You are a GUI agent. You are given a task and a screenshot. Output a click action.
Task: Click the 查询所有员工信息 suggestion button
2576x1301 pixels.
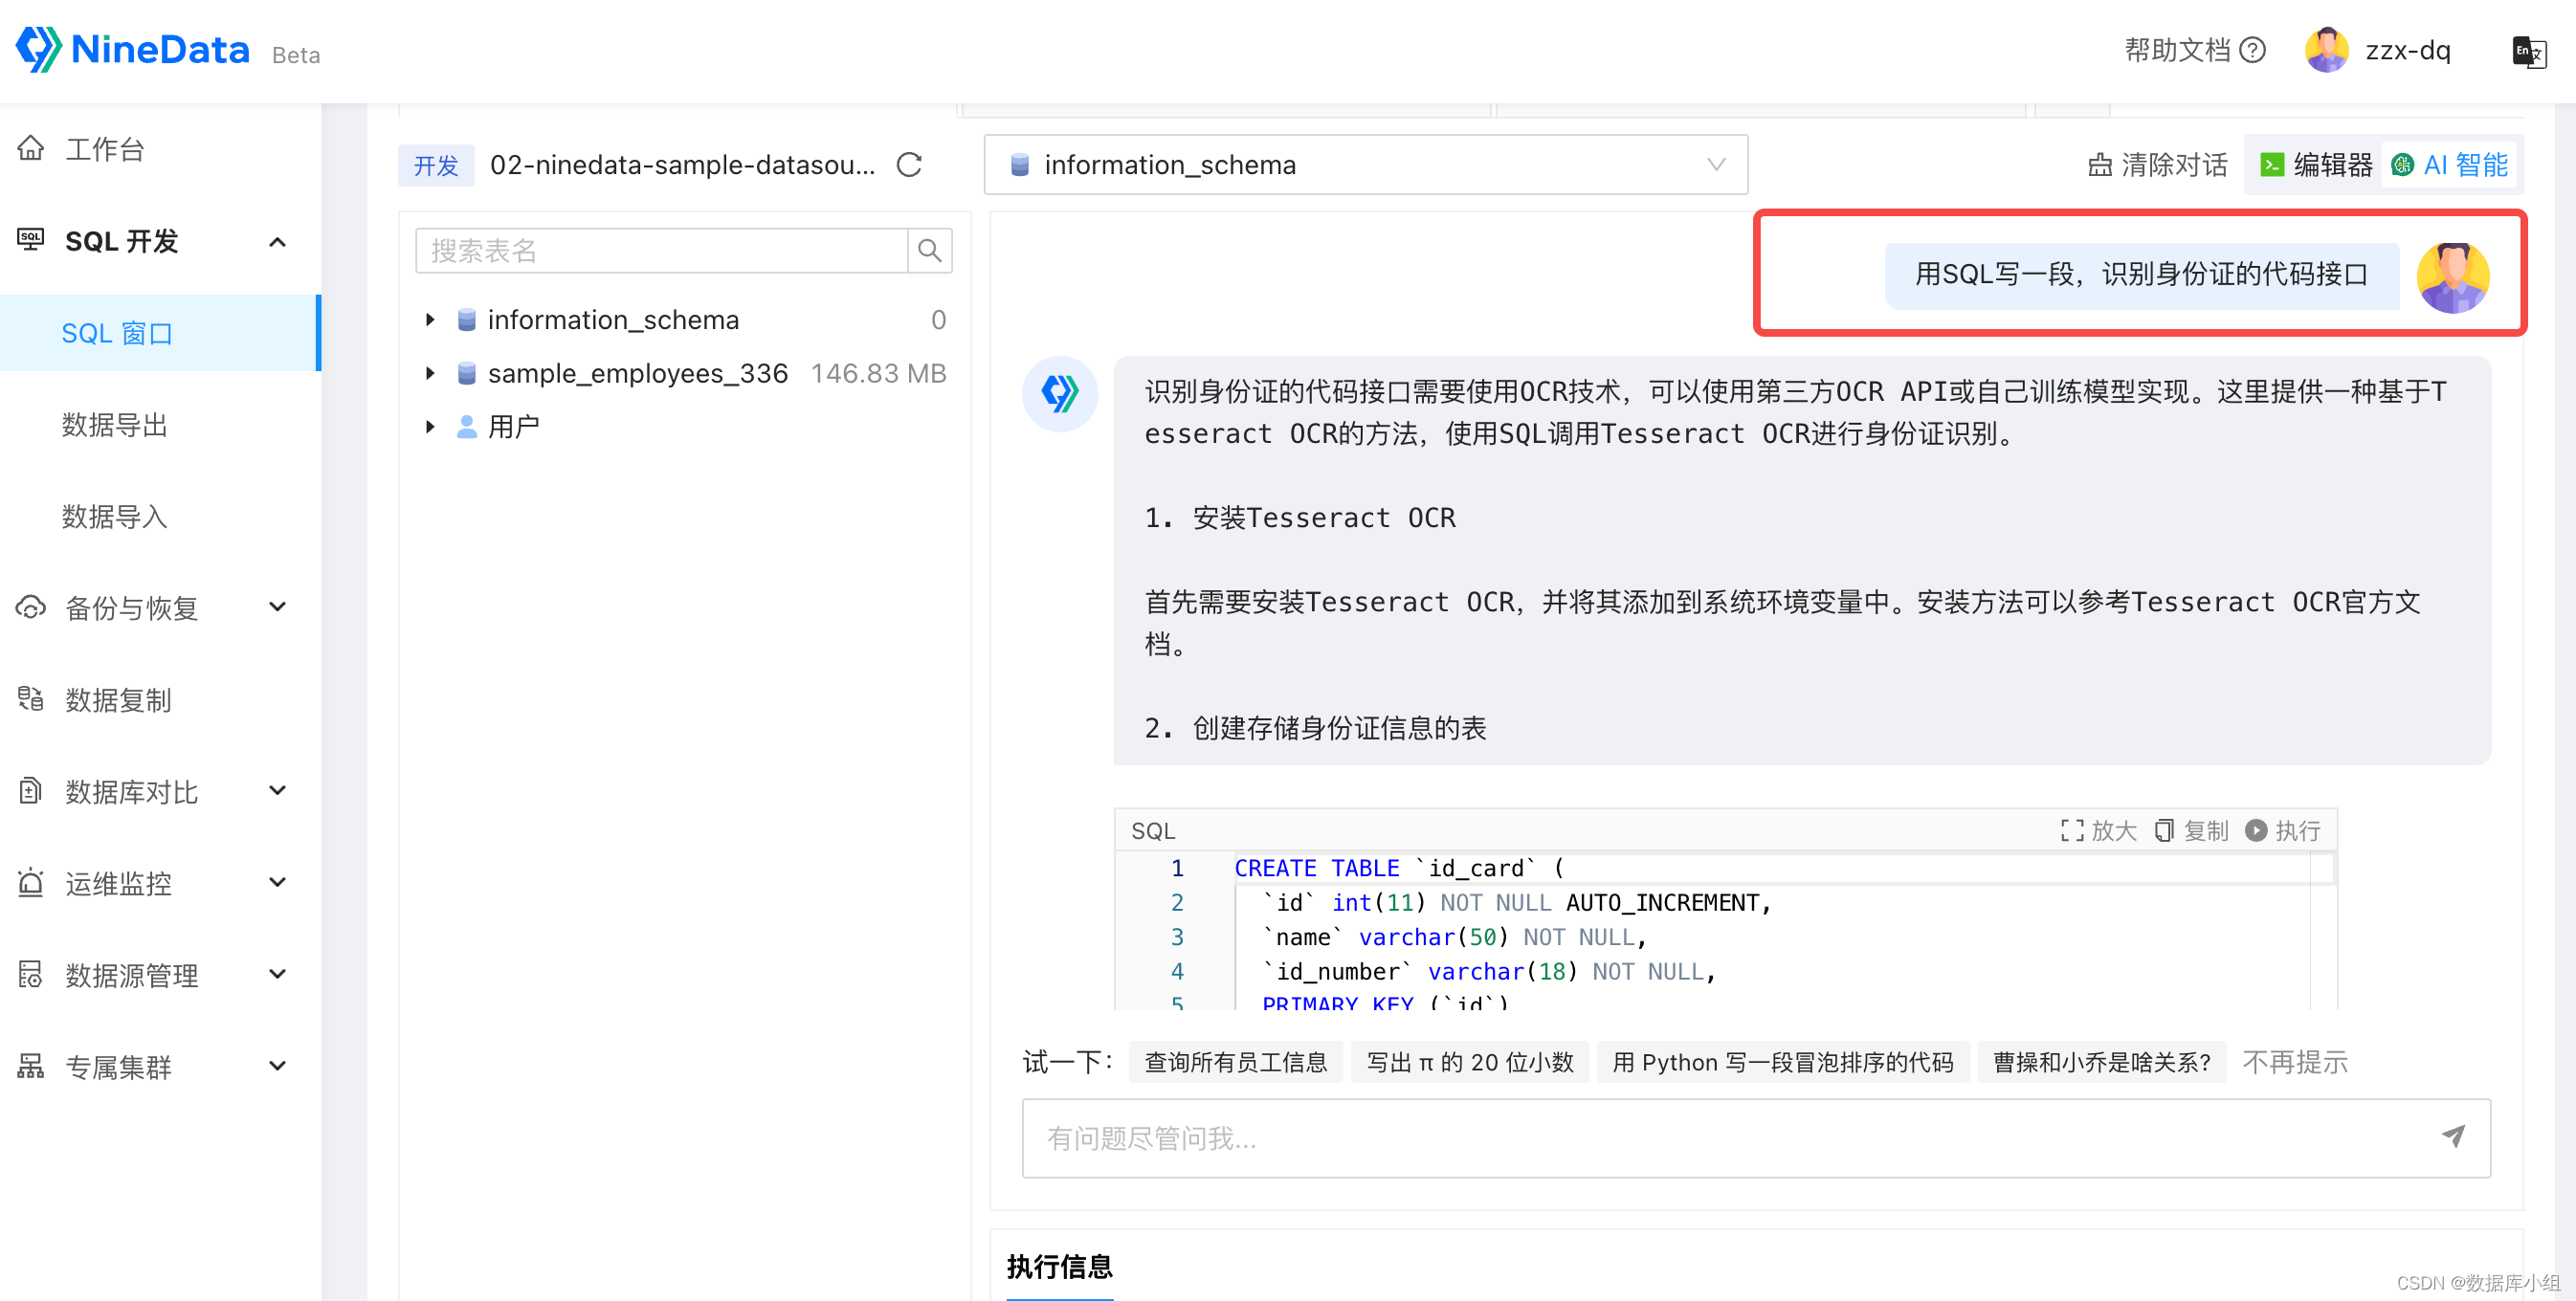(1236, 1062)
